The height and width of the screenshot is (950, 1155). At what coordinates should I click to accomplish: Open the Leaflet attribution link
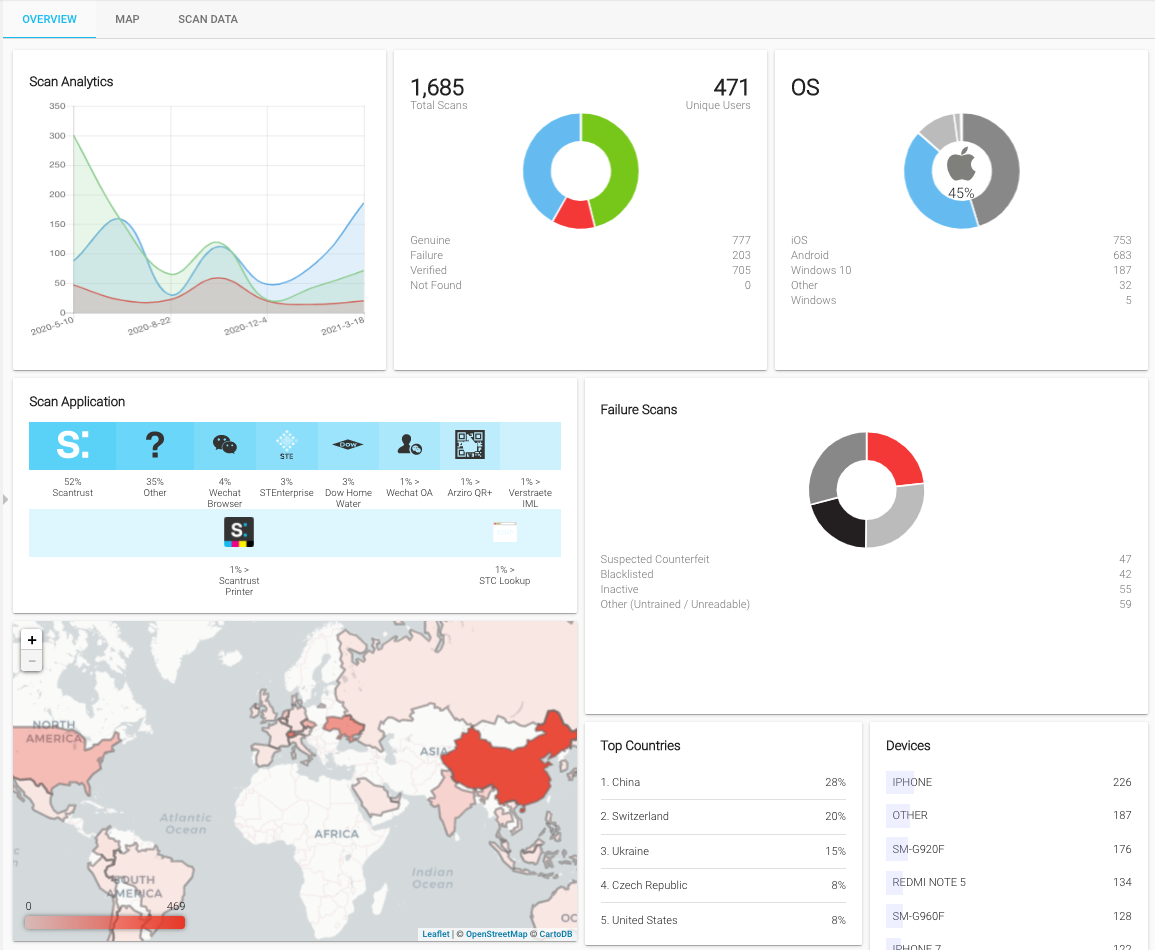[436, 934]
